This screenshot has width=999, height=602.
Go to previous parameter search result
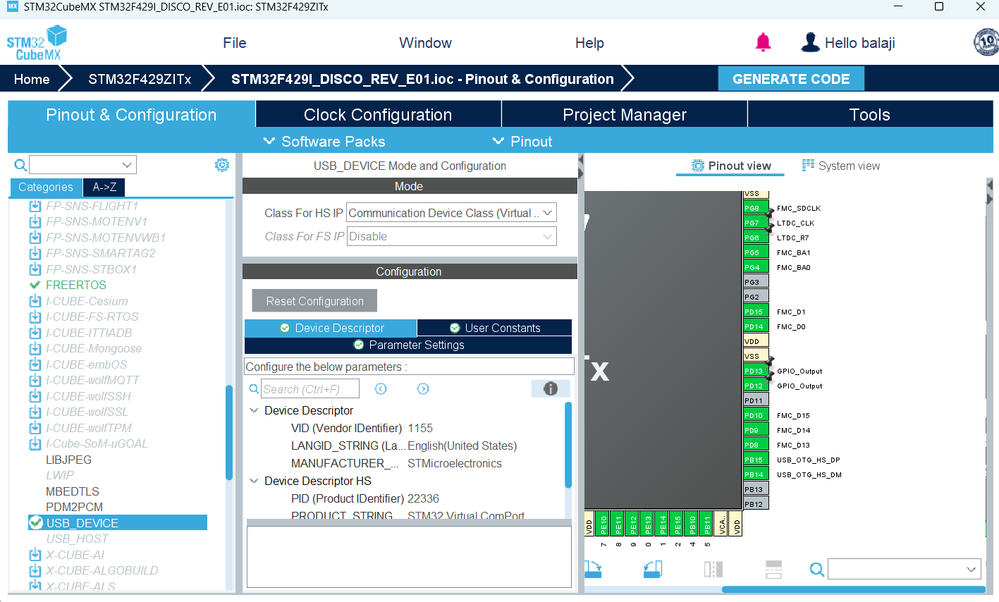381,389
